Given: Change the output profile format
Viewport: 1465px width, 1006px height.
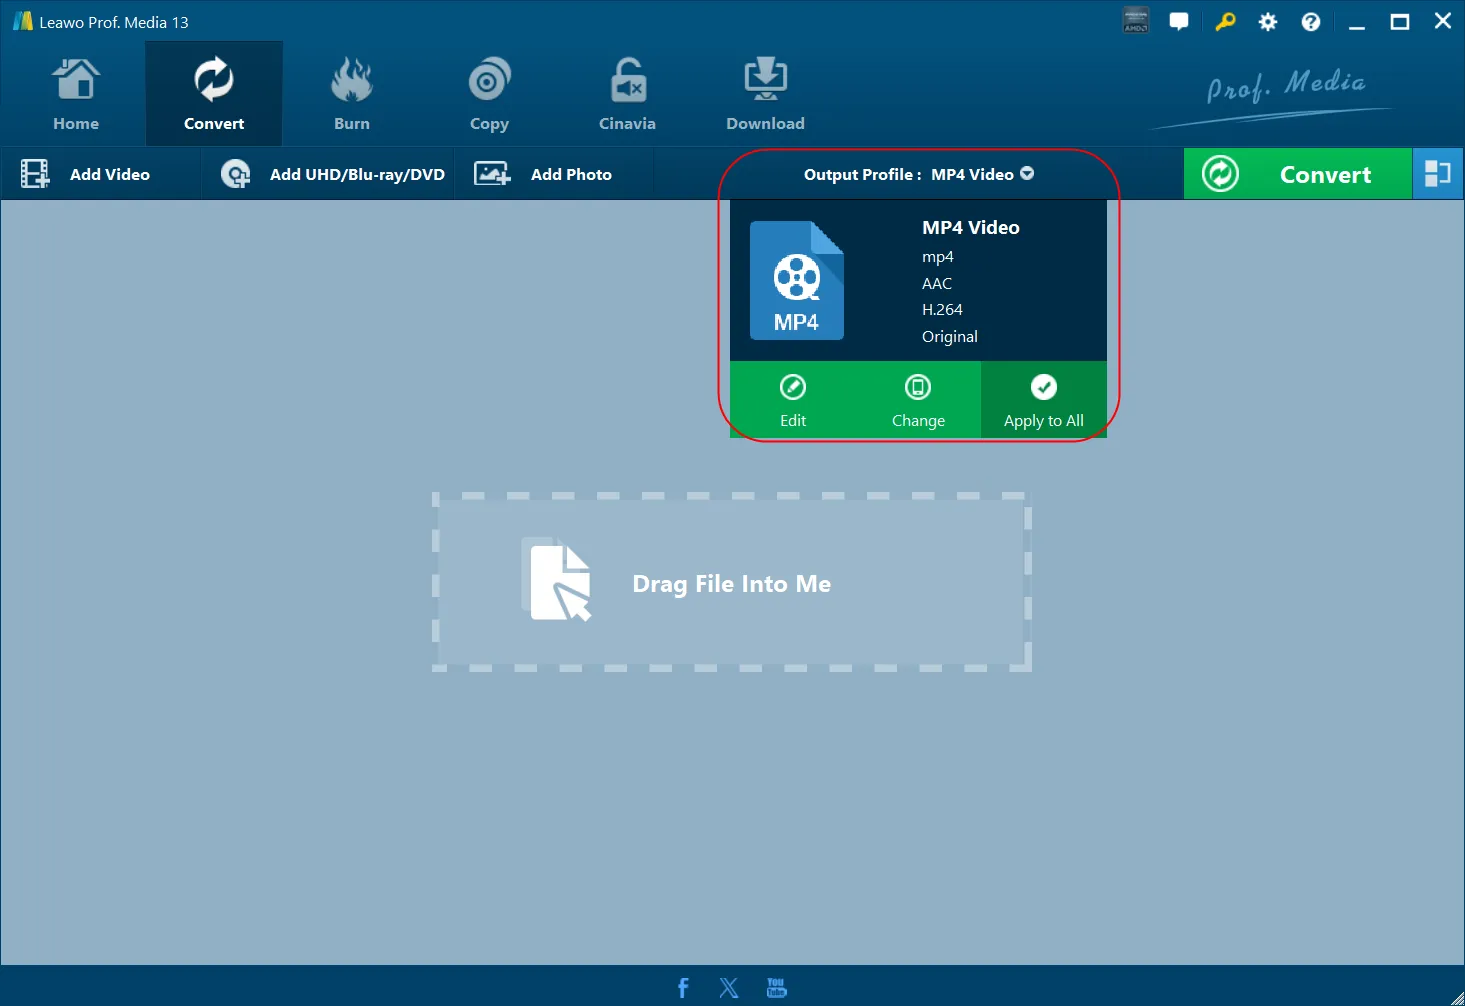Looking at the screenshot, I should 918,400.
